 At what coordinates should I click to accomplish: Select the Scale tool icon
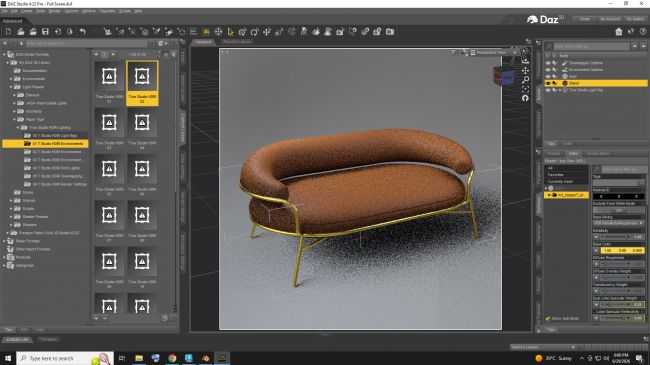pos(279,32)
